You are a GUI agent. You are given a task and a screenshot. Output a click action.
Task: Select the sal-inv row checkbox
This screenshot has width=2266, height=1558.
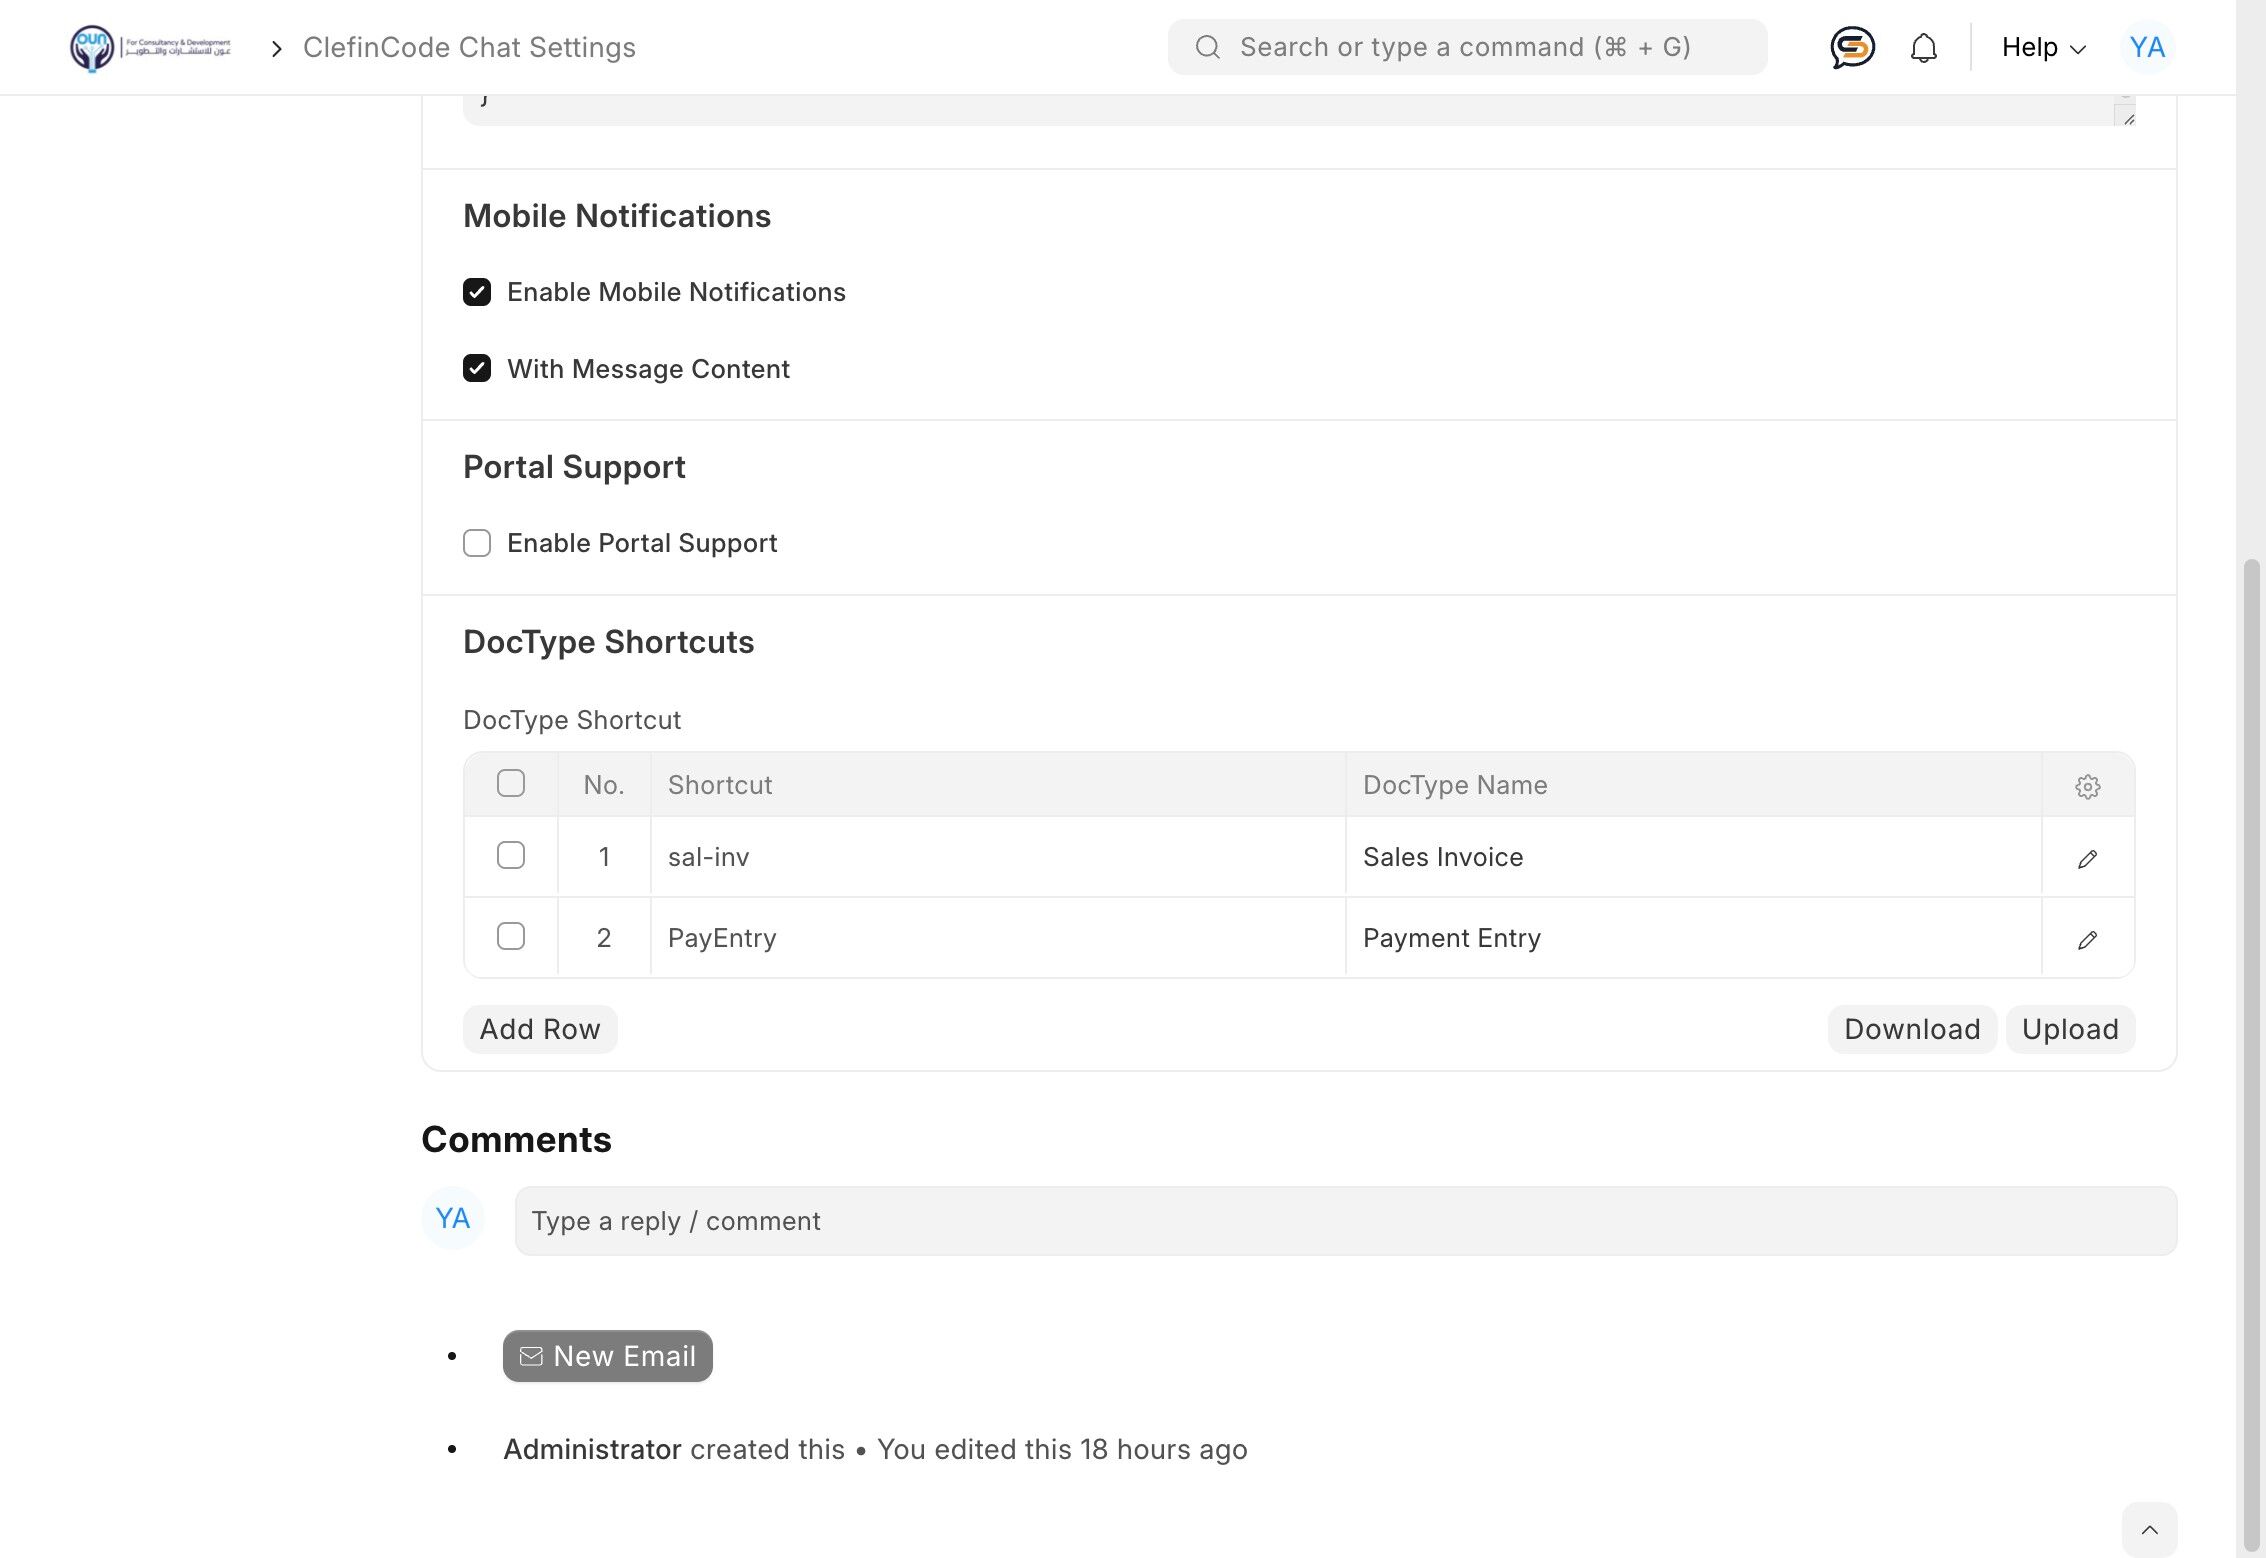point(511,855)
